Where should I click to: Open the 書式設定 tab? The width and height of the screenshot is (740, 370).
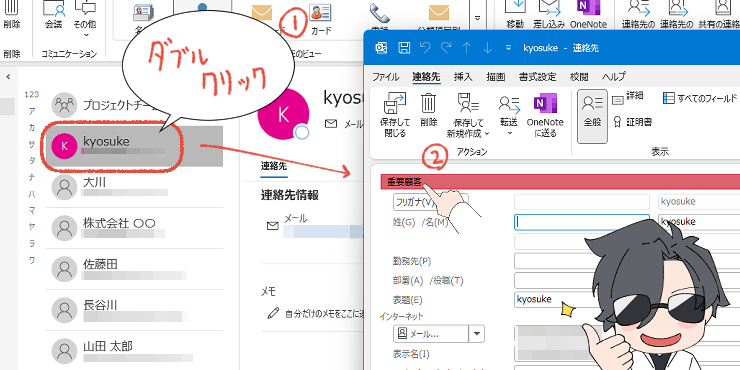[538, 77]
